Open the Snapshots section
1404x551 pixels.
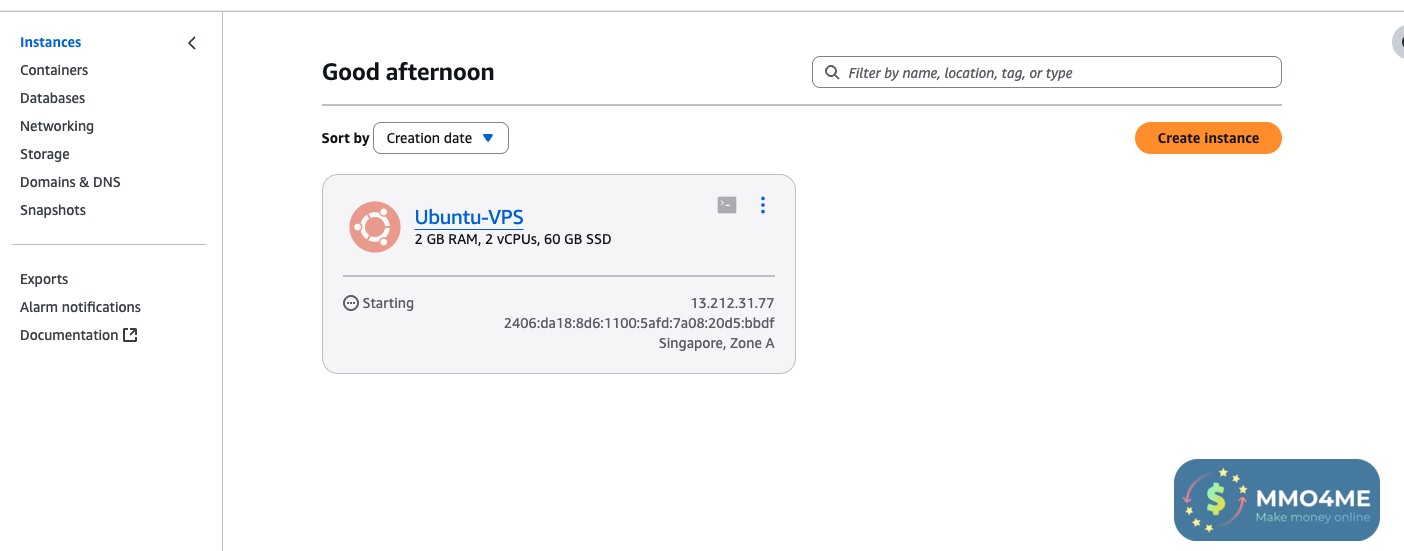[x=53, y=210]
